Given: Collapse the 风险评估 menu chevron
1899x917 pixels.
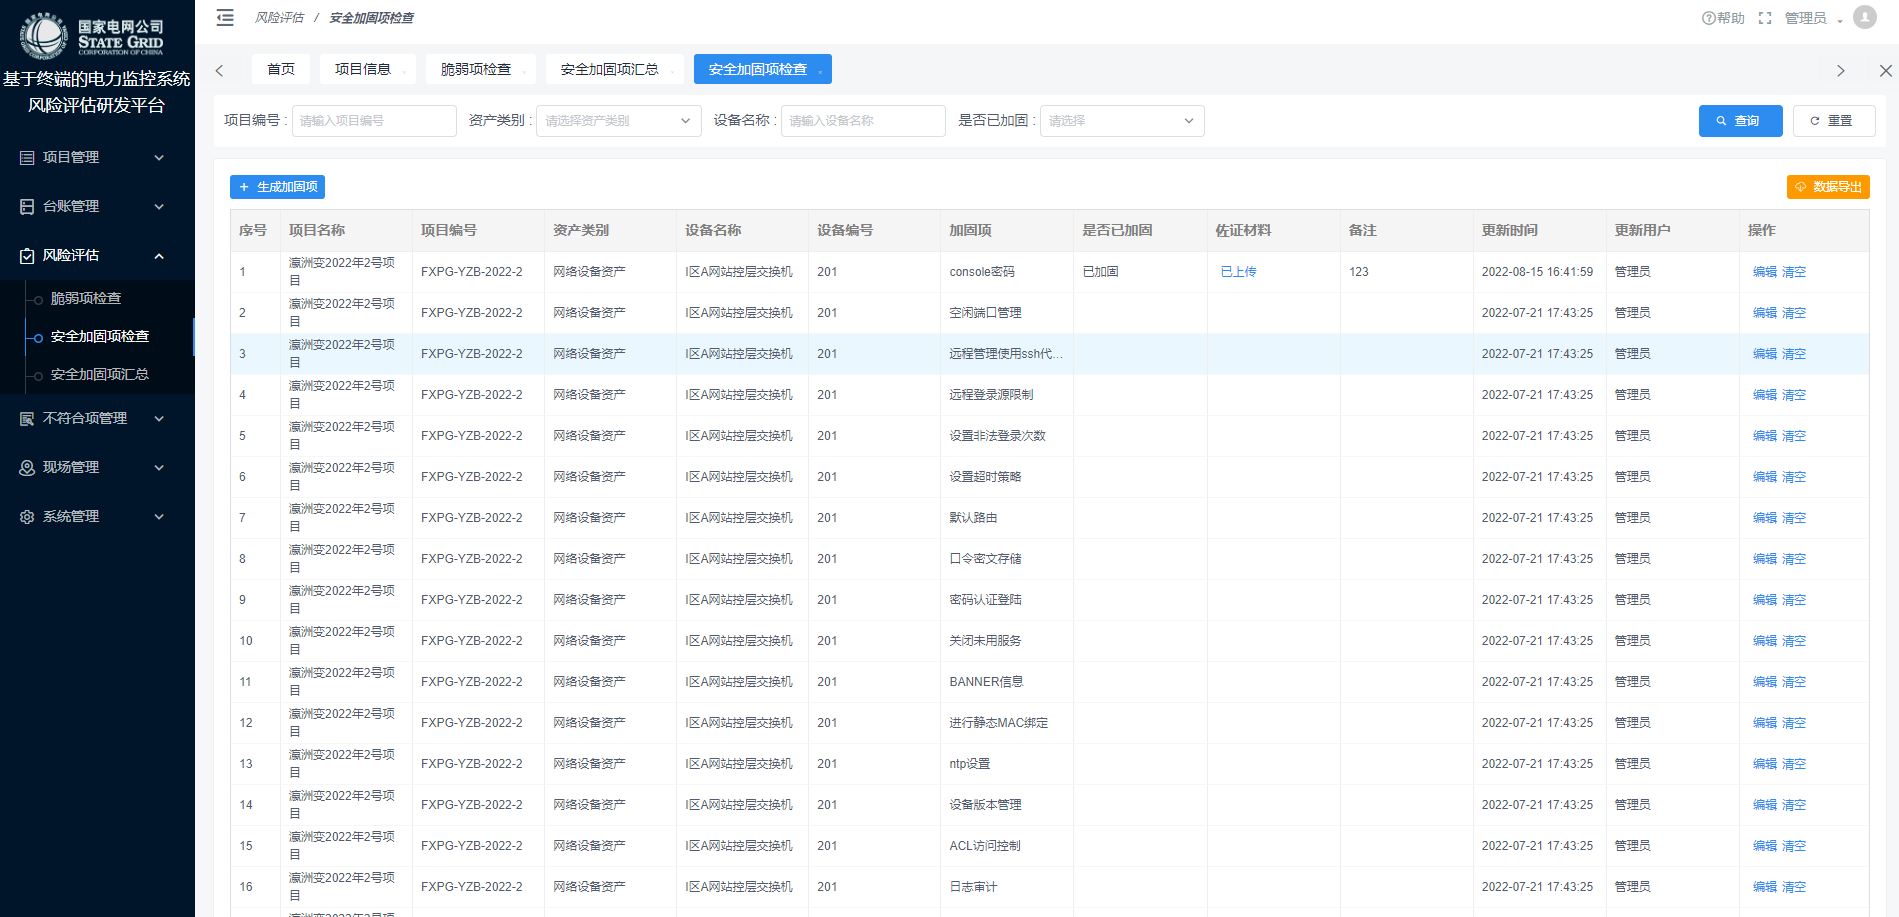Looking at the screenshot, I should pyautogui.click(x=159, y=256).
